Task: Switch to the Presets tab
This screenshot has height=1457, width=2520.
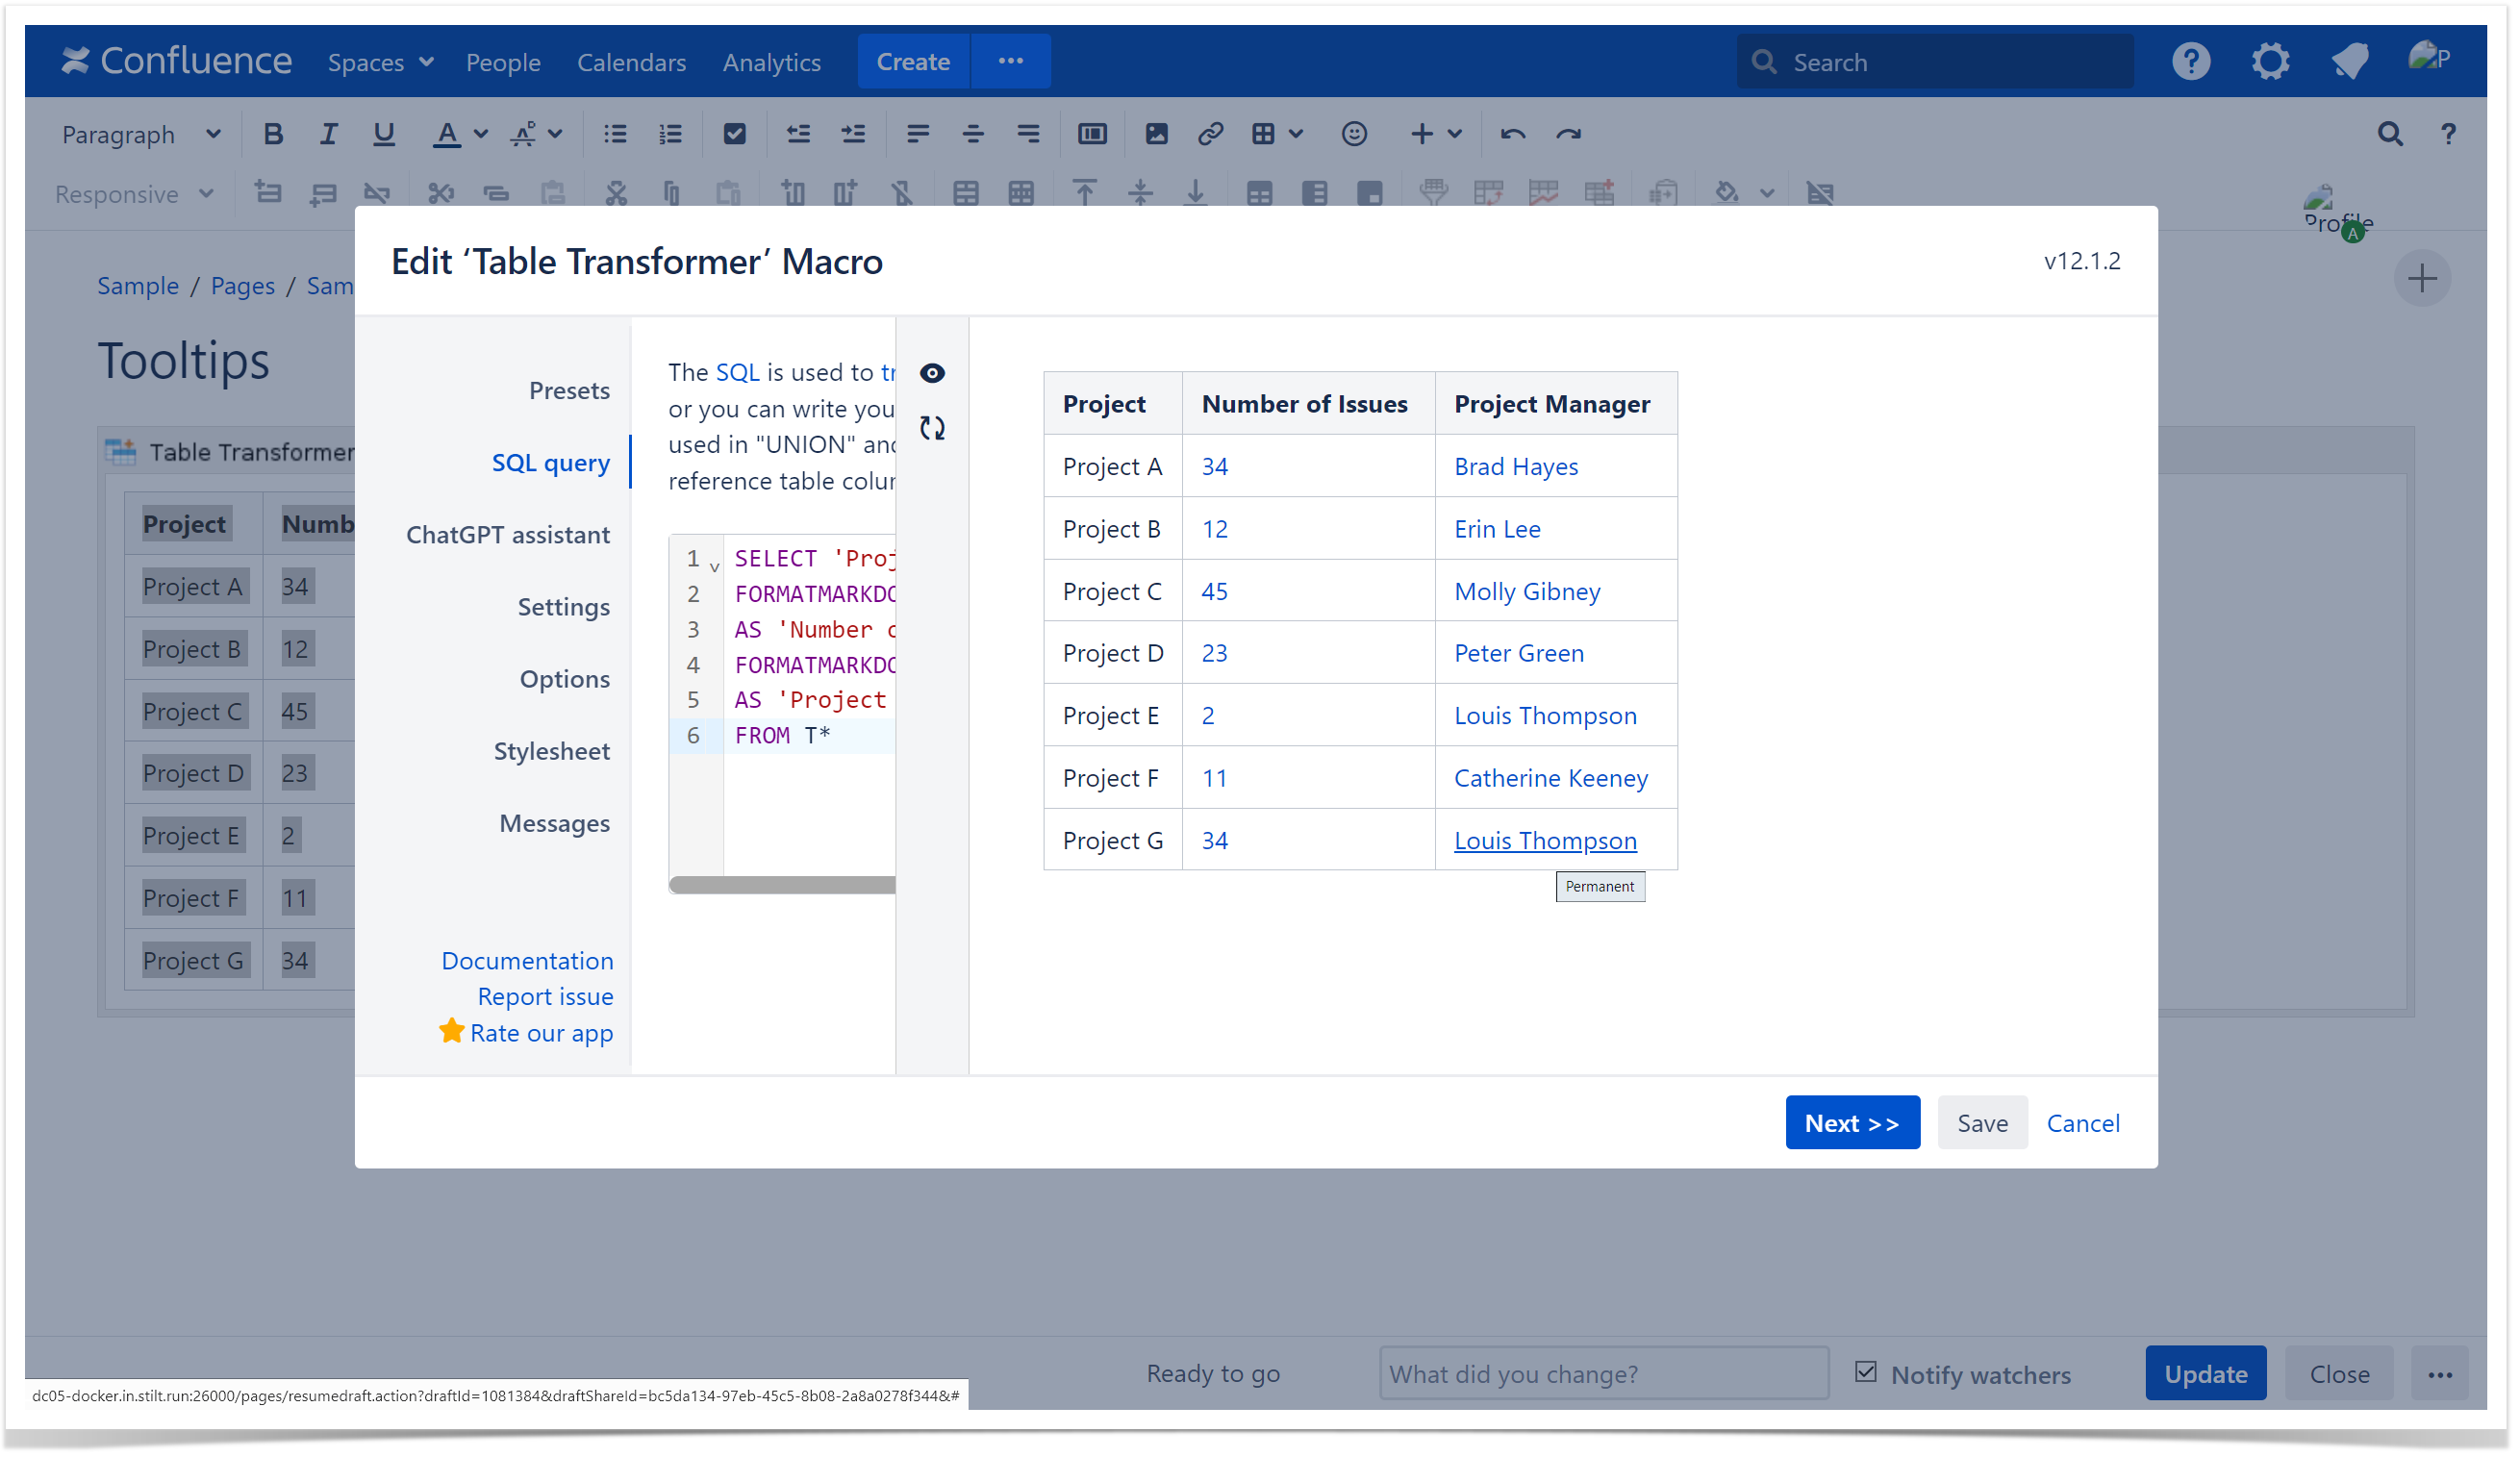Action: (x=569, y=390)
